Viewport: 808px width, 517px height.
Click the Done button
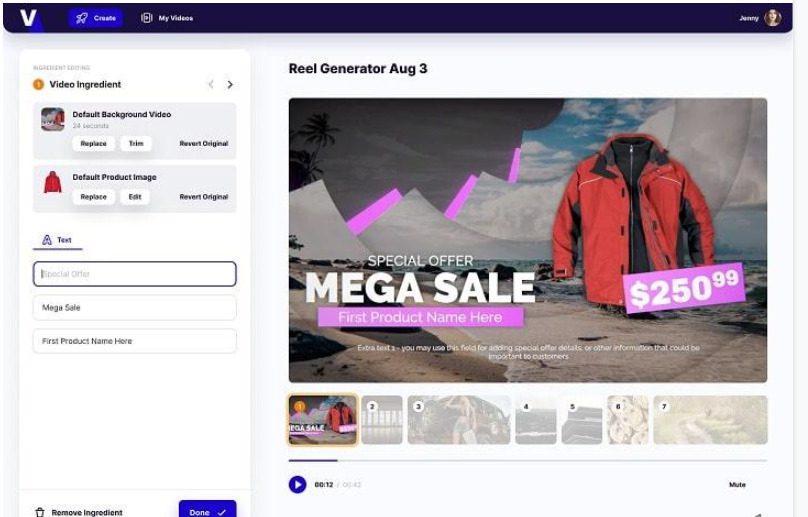(x=207, y=511)
